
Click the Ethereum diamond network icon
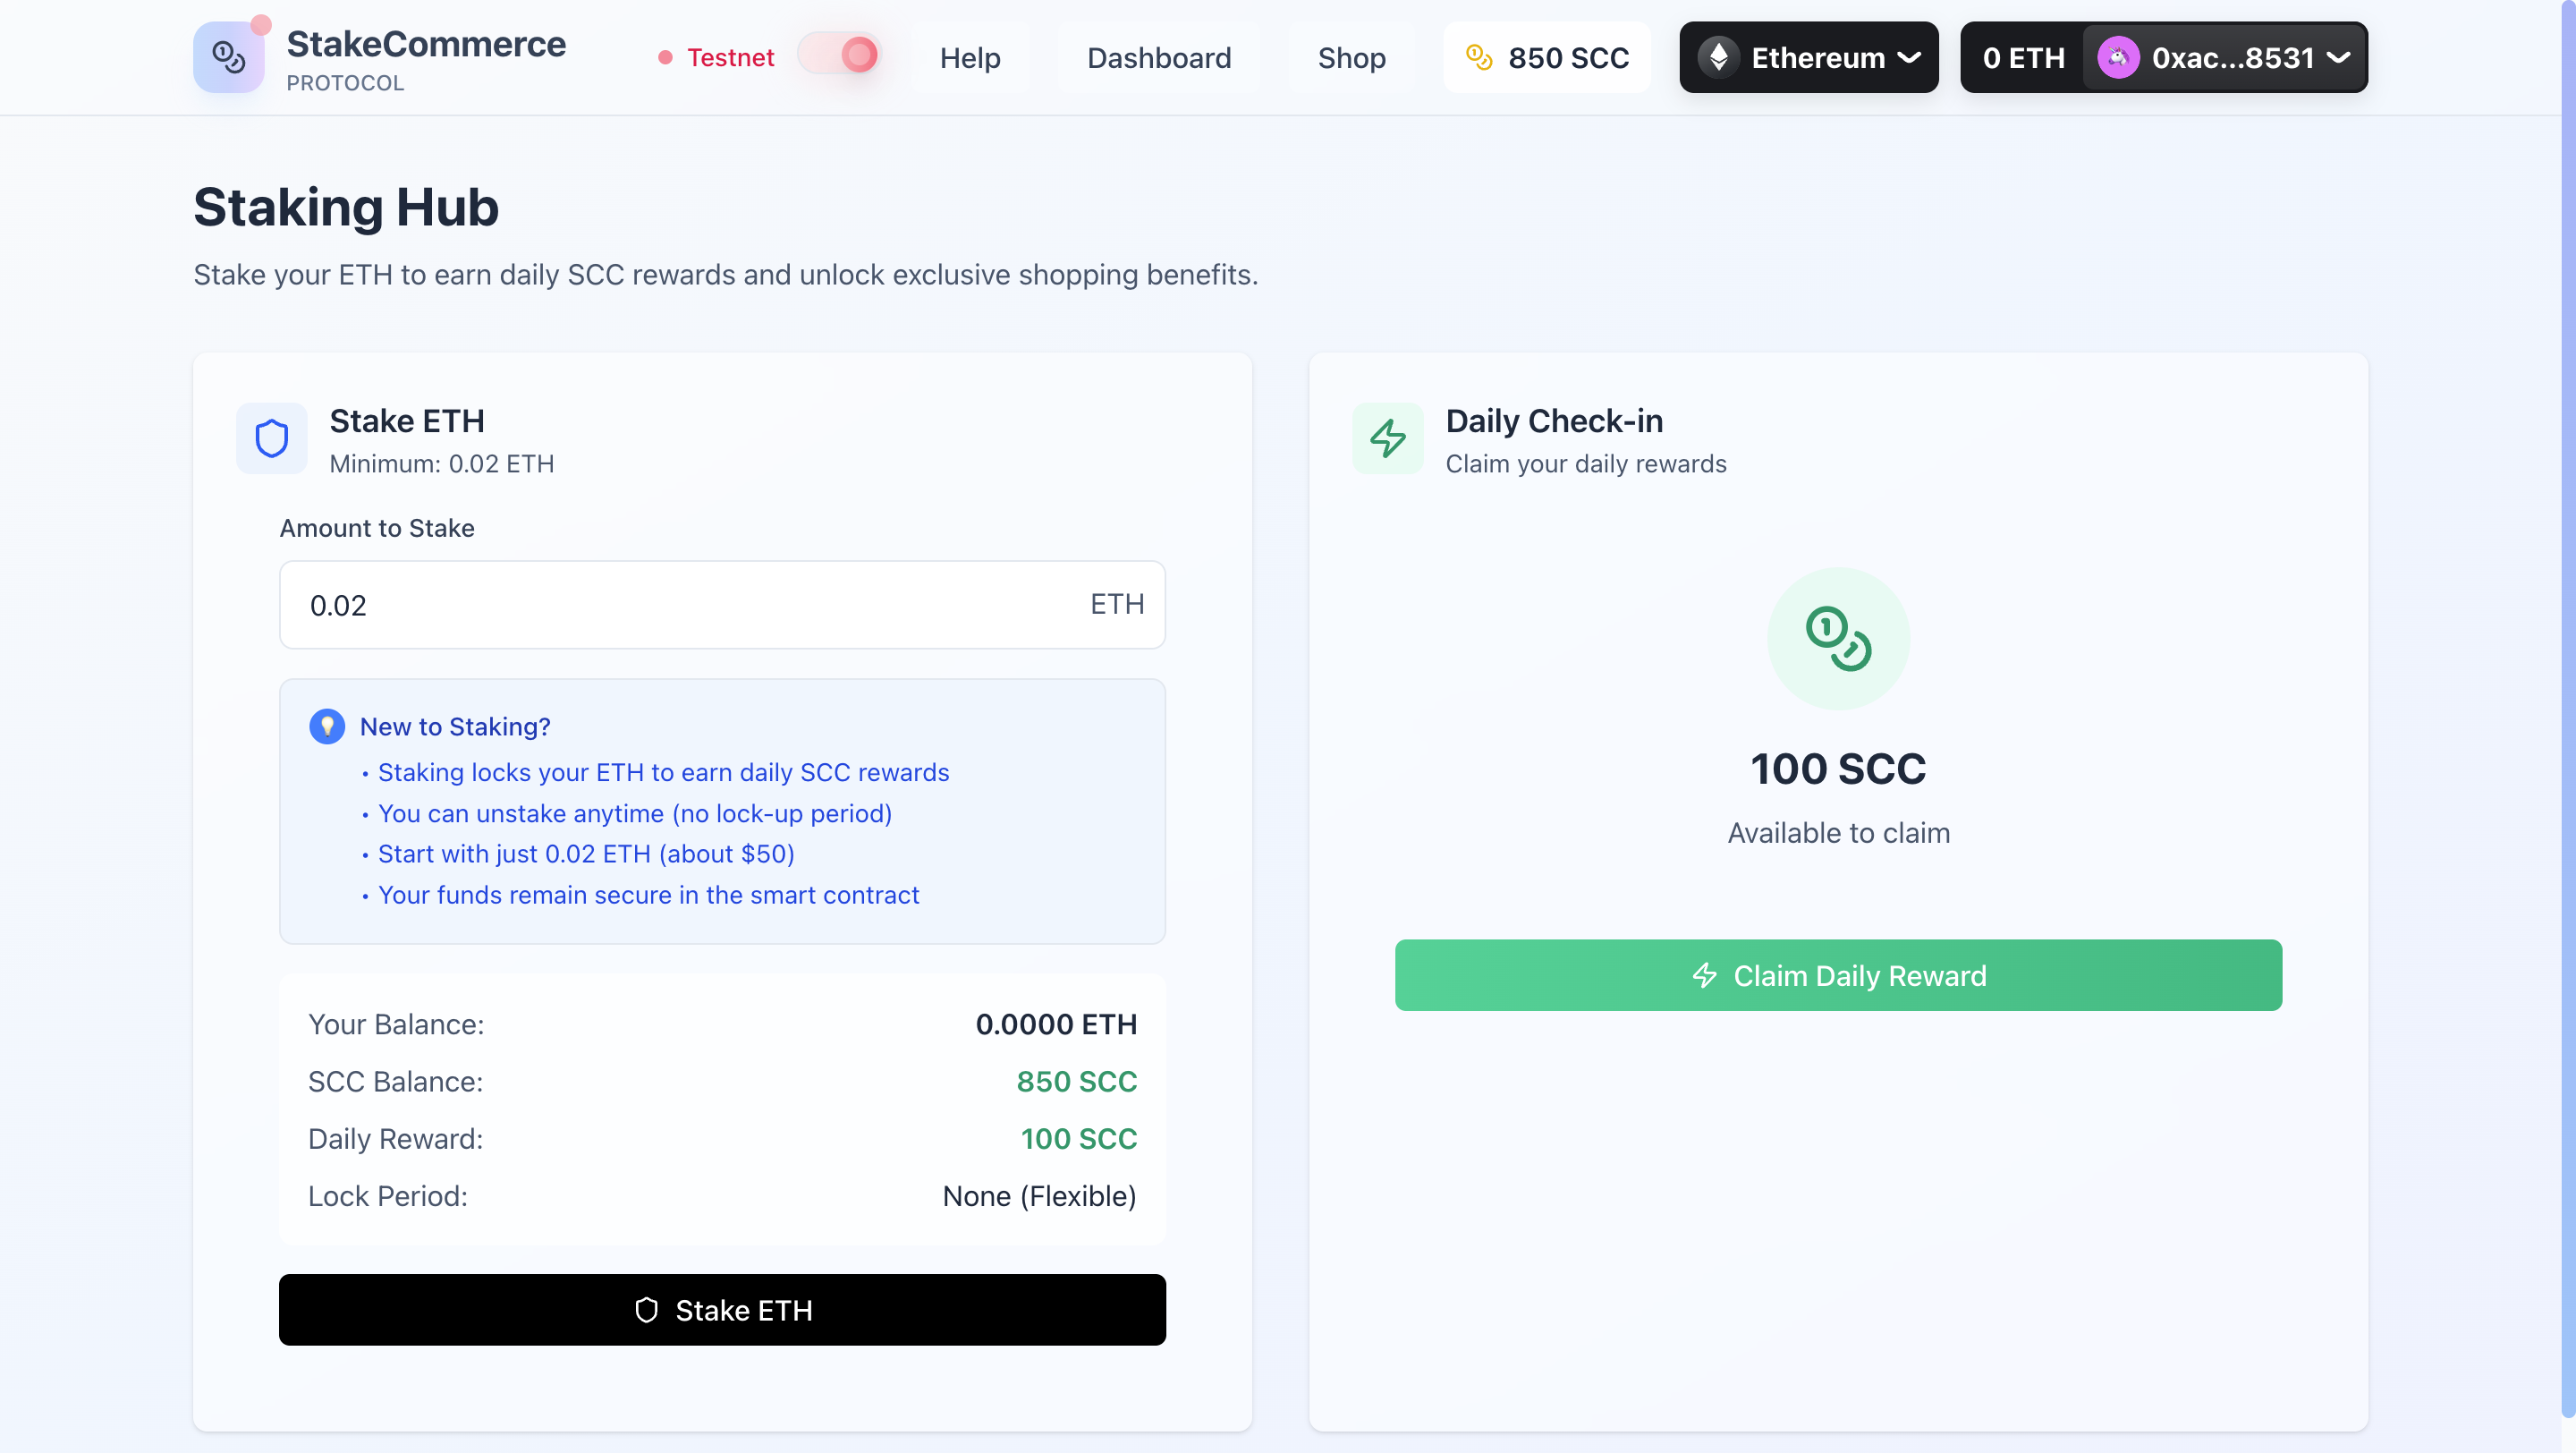[x=1718, y=57]
